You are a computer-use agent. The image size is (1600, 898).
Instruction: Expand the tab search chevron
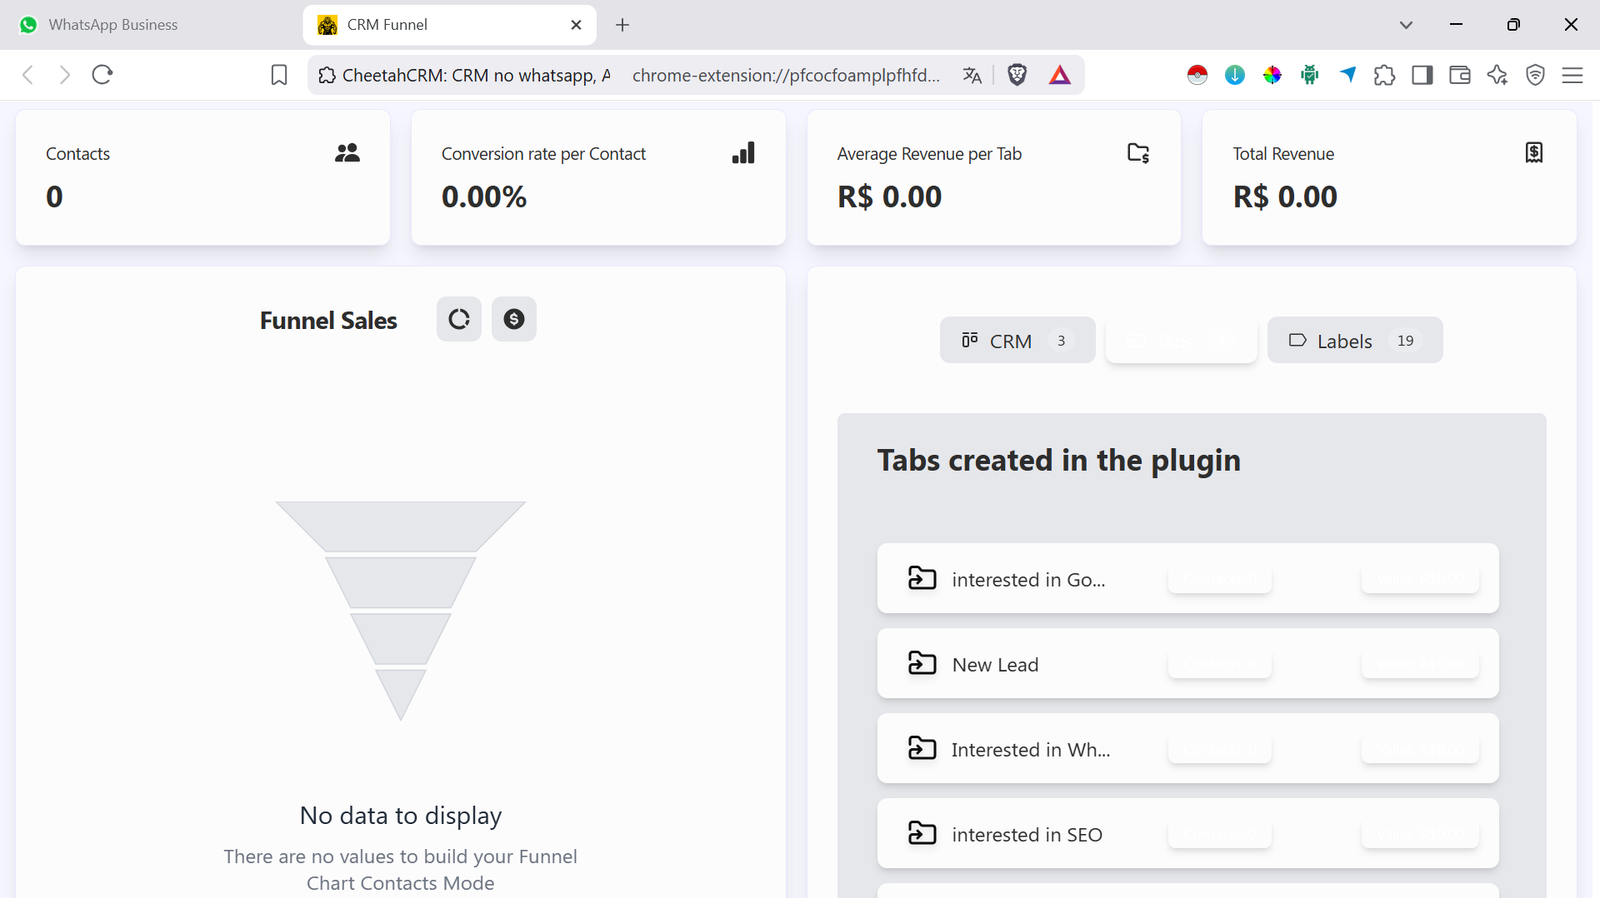click(x=1406, y=25)
